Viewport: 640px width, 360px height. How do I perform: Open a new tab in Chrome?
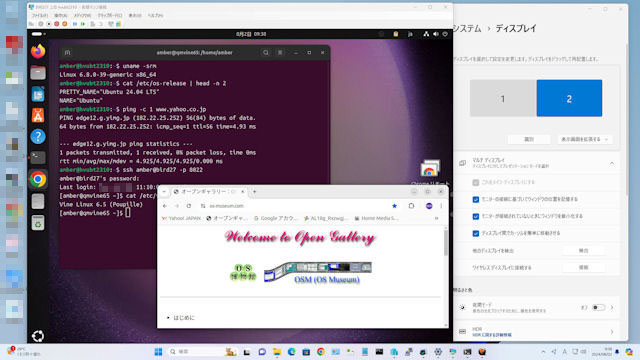[x=254, y=191]
